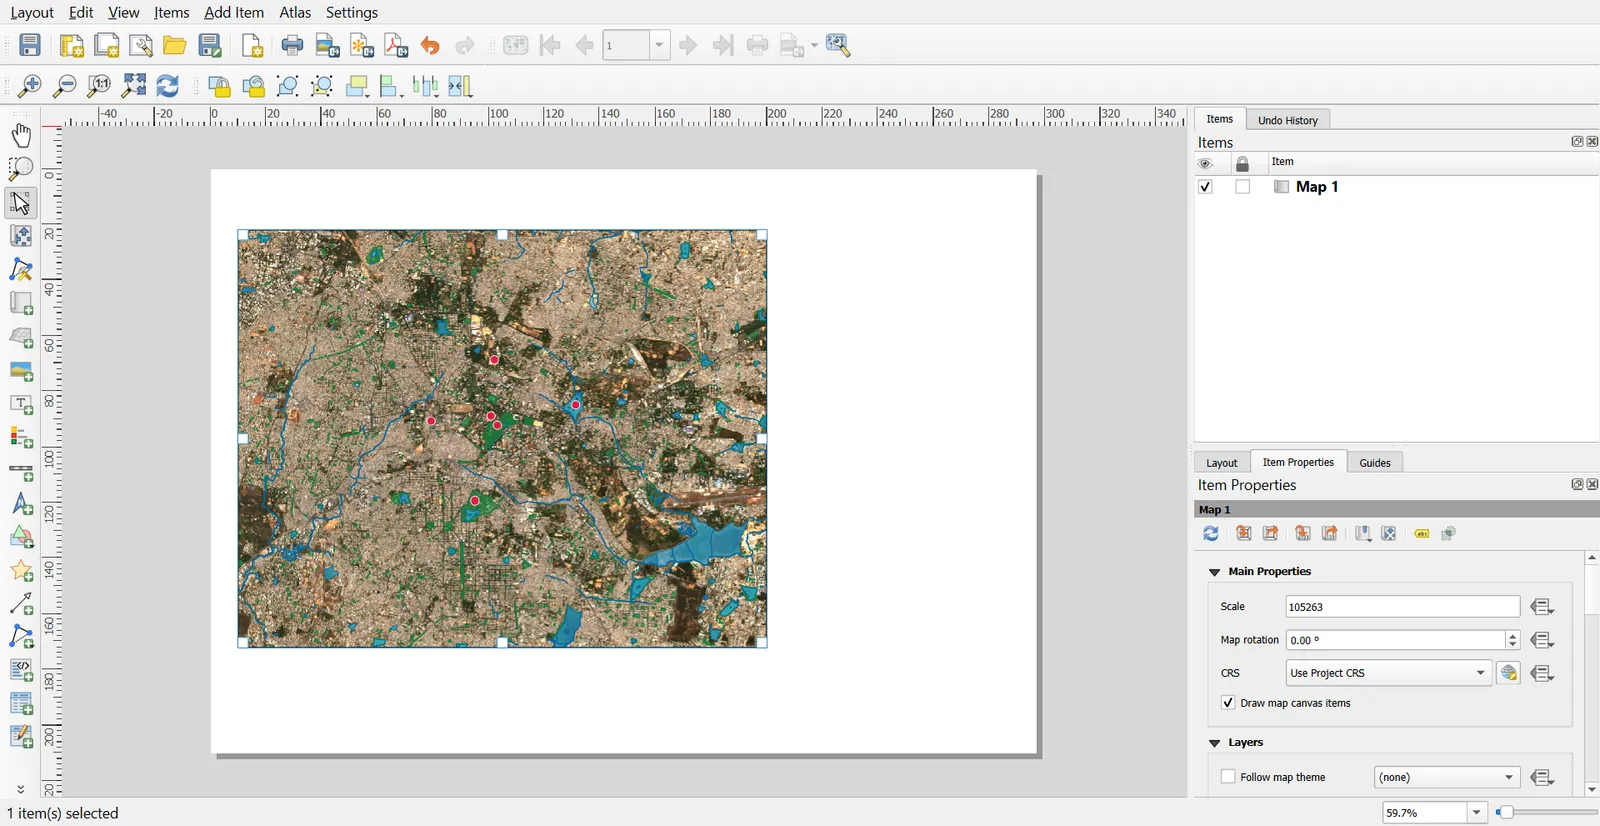Click the Undo arrow in toolbar
The height and width of the screenshot is (826, 1600).
[x=430, y=46]
